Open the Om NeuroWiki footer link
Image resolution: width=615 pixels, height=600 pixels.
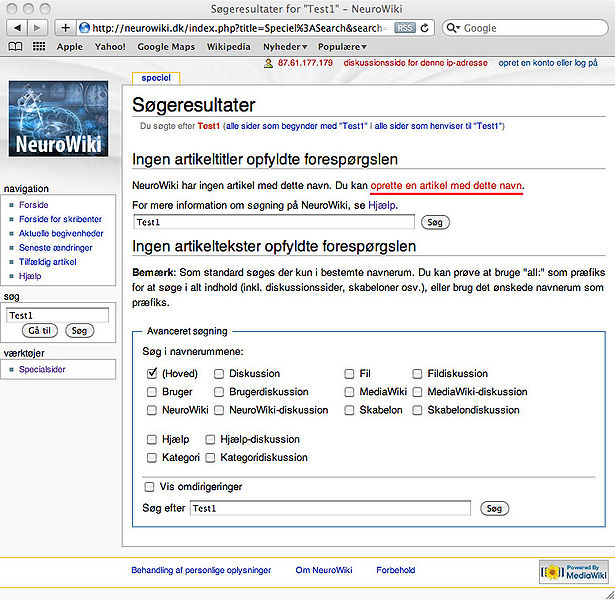tap(324, 570)
